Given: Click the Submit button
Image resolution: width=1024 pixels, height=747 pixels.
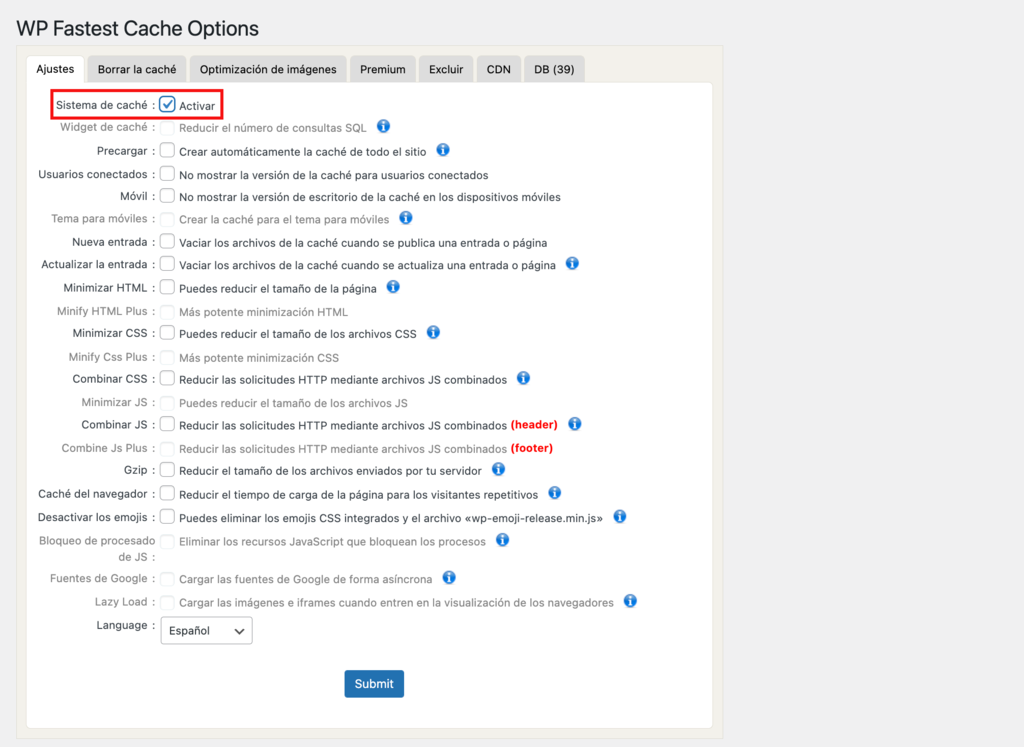Looking at the screenshot, I should (x=374, y=684).
